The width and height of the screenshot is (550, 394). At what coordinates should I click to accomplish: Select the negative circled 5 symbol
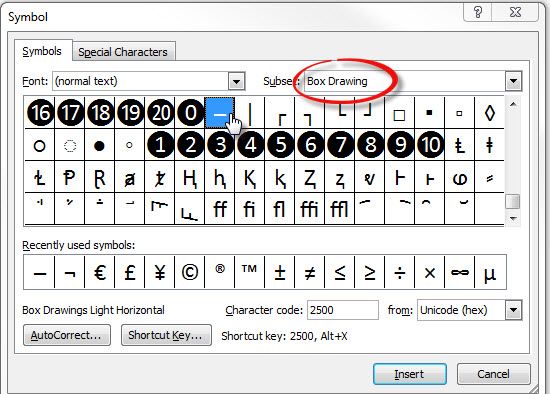pos(280,145)
